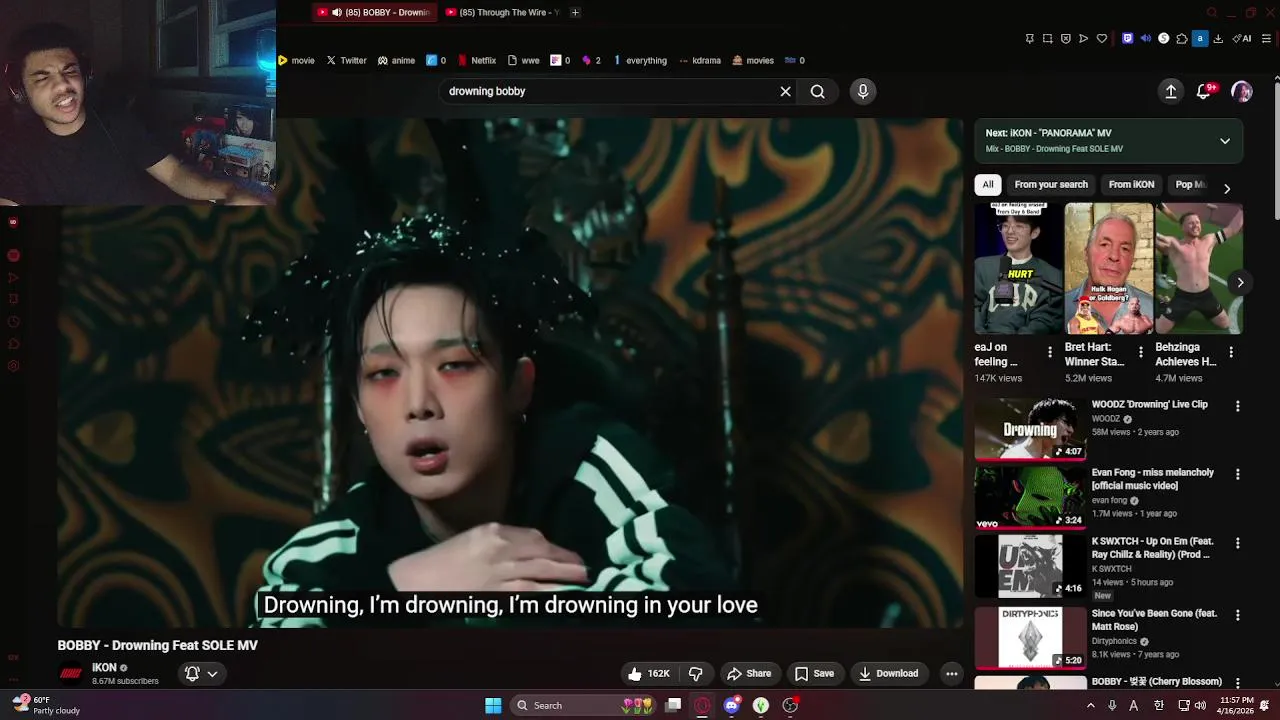The image size is (1280, 720).
Task: Open Evan Fong miss melancholy video
Action: click(x=1030, y=498)
